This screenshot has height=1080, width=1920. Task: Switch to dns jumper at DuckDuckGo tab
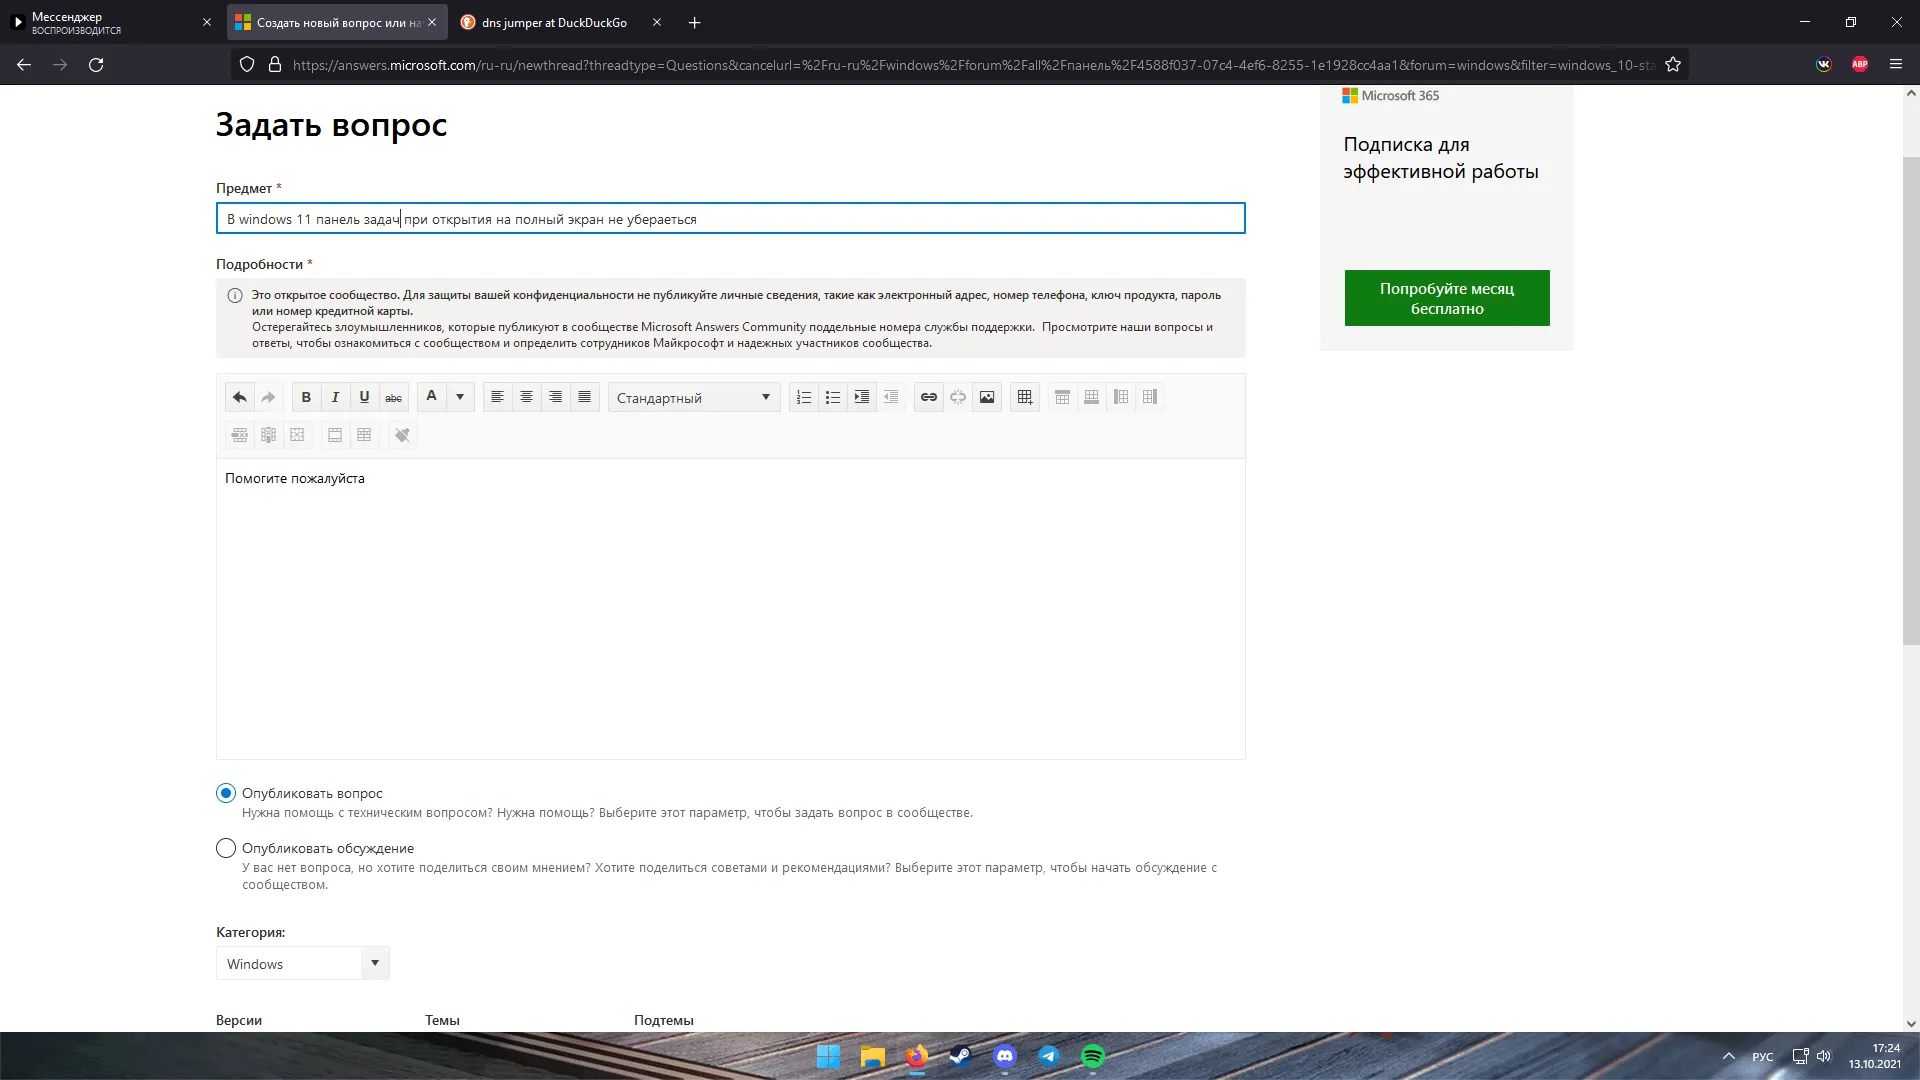click(555, 22)
